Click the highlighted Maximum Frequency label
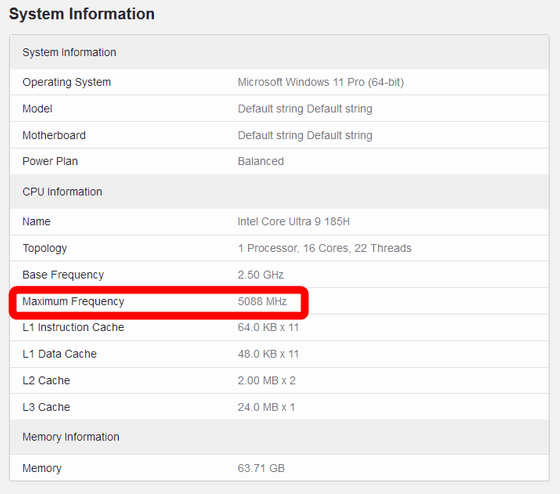Viewport: 560px width, 494px height. tap(73, 301)
